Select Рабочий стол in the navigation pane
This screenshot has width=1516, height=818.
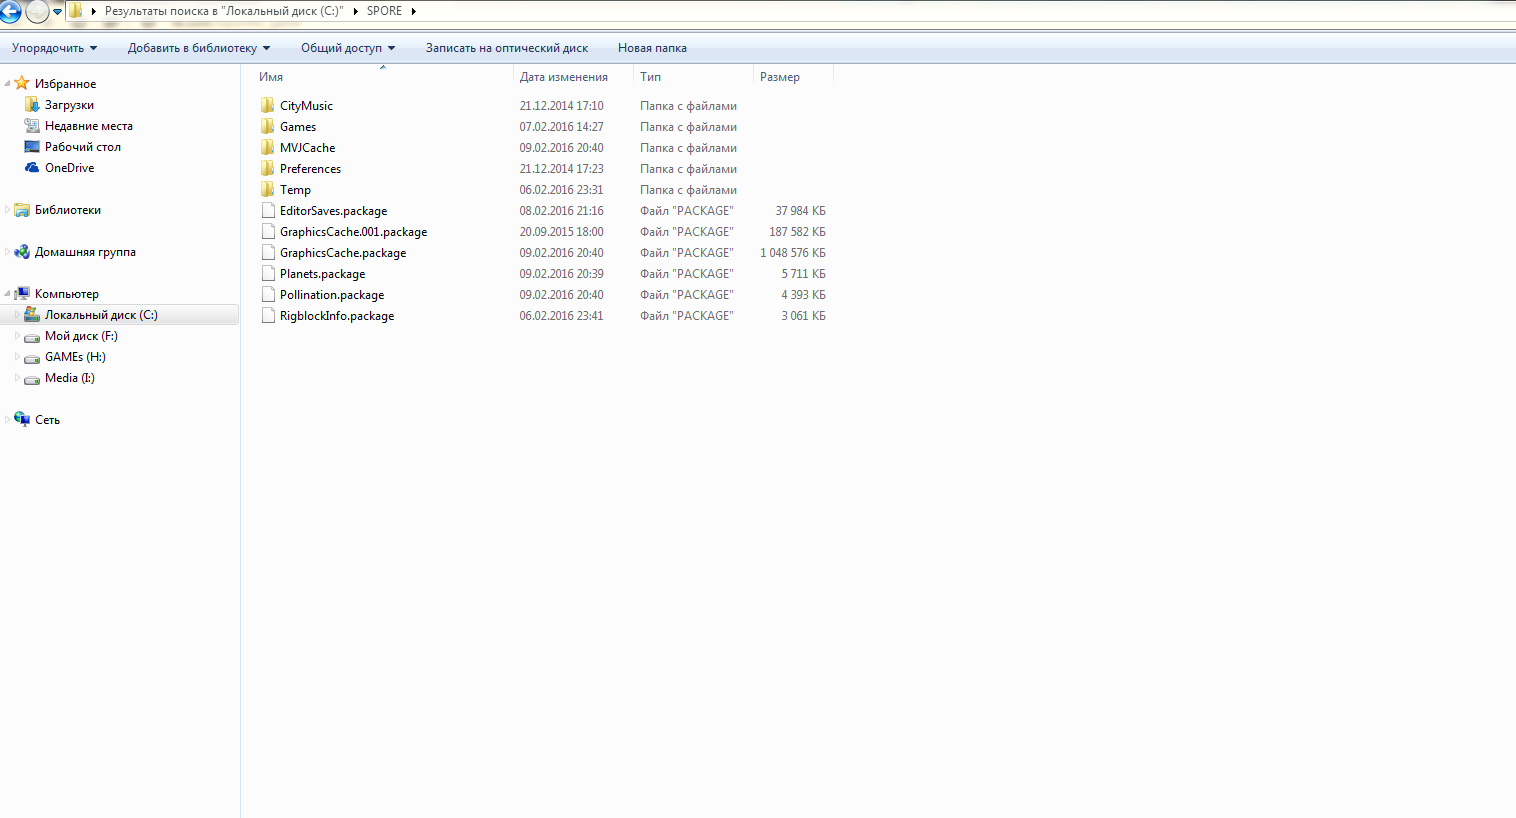tap(82, 147)
